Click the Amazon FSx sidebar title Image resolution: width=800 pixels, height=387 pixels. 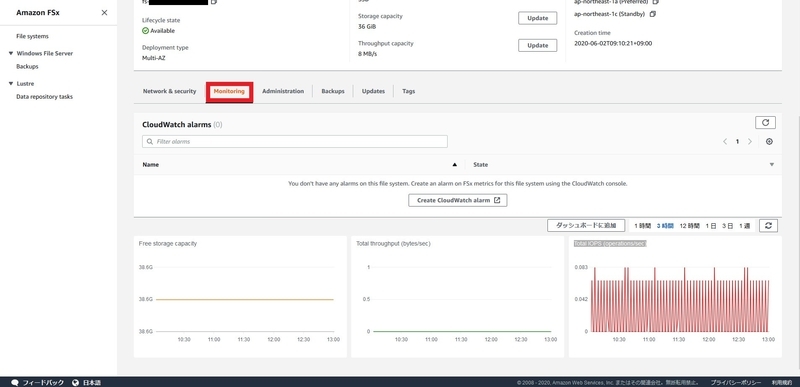click(38, 13)
